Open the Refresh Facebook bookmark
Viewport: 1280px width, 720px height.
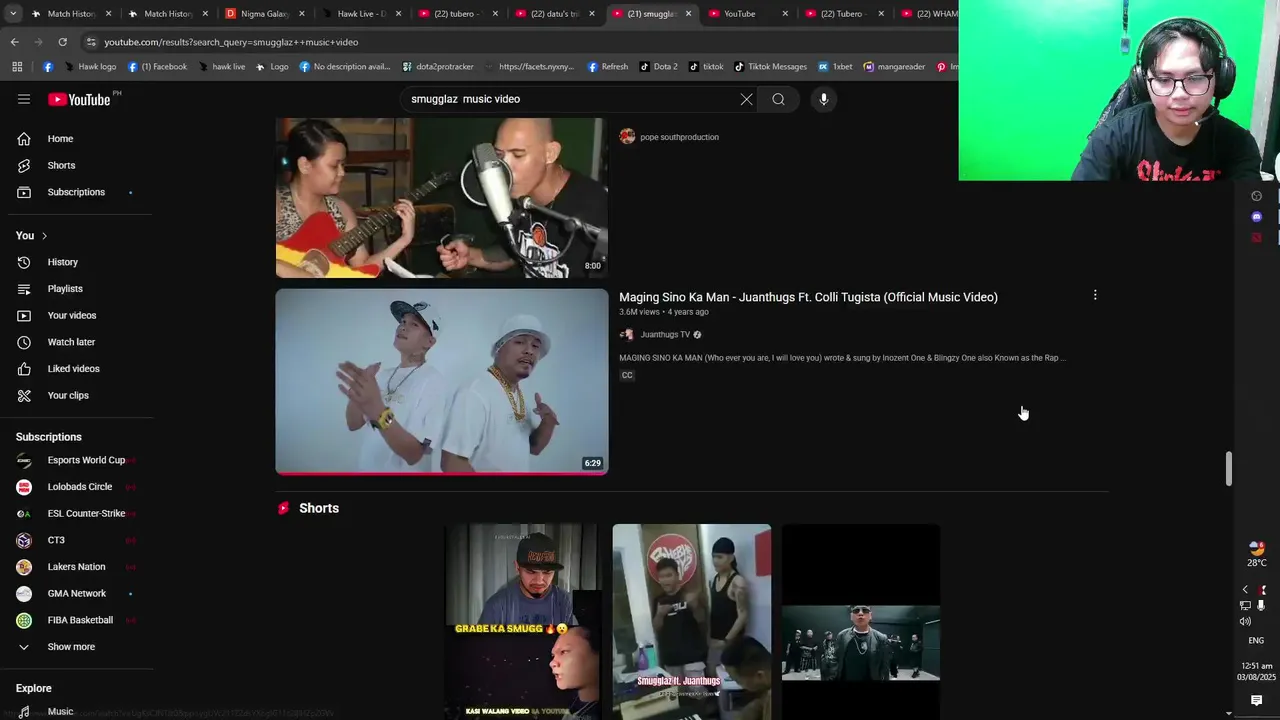608,67
